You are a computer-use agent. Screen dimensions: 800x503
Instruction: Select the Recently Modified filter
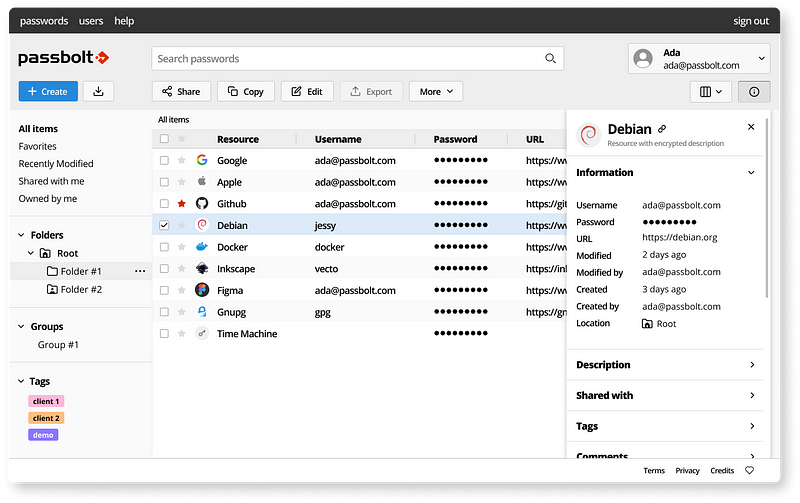(x=56, y=164)
